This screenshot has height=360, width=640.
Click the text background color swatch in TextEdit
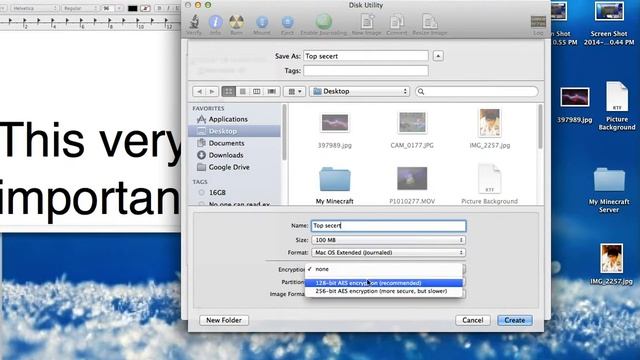tap(145, 8)
